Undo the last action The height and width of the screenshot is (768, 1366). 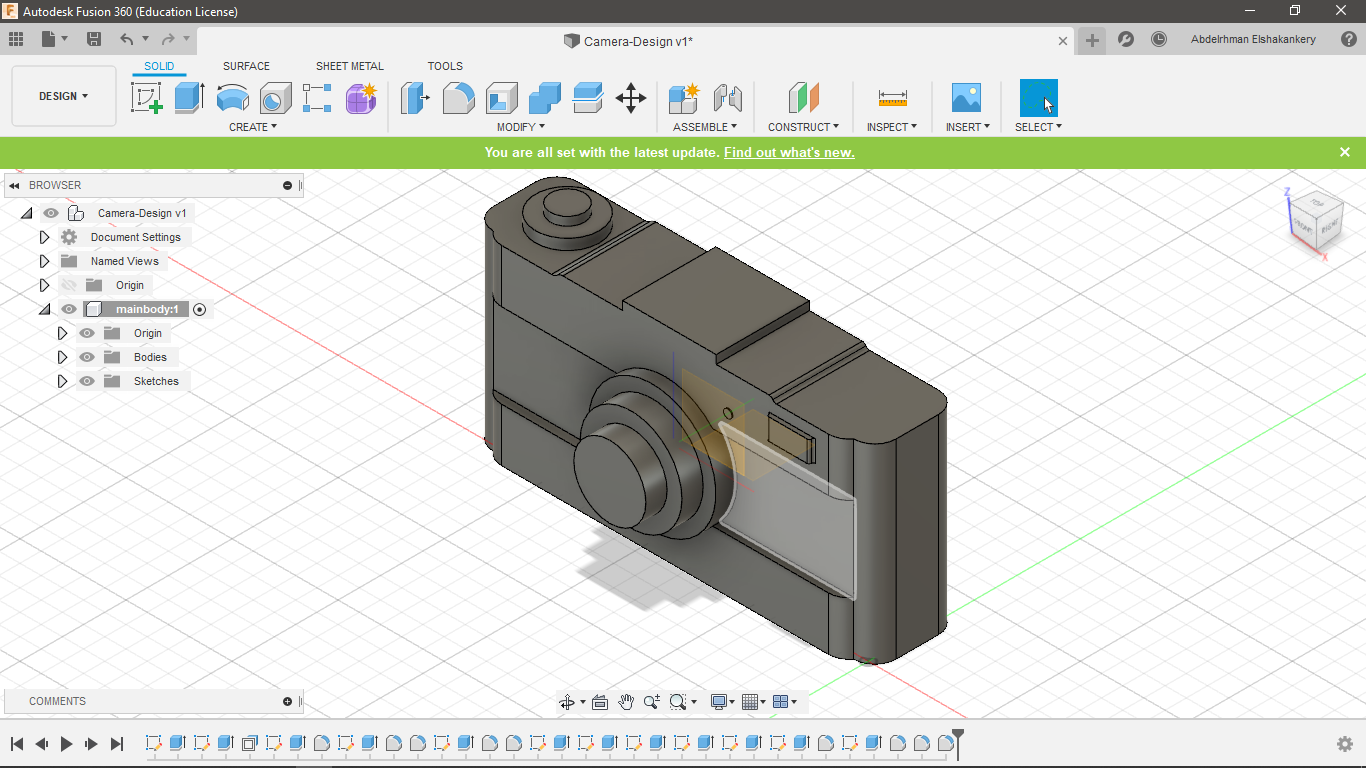126,39
